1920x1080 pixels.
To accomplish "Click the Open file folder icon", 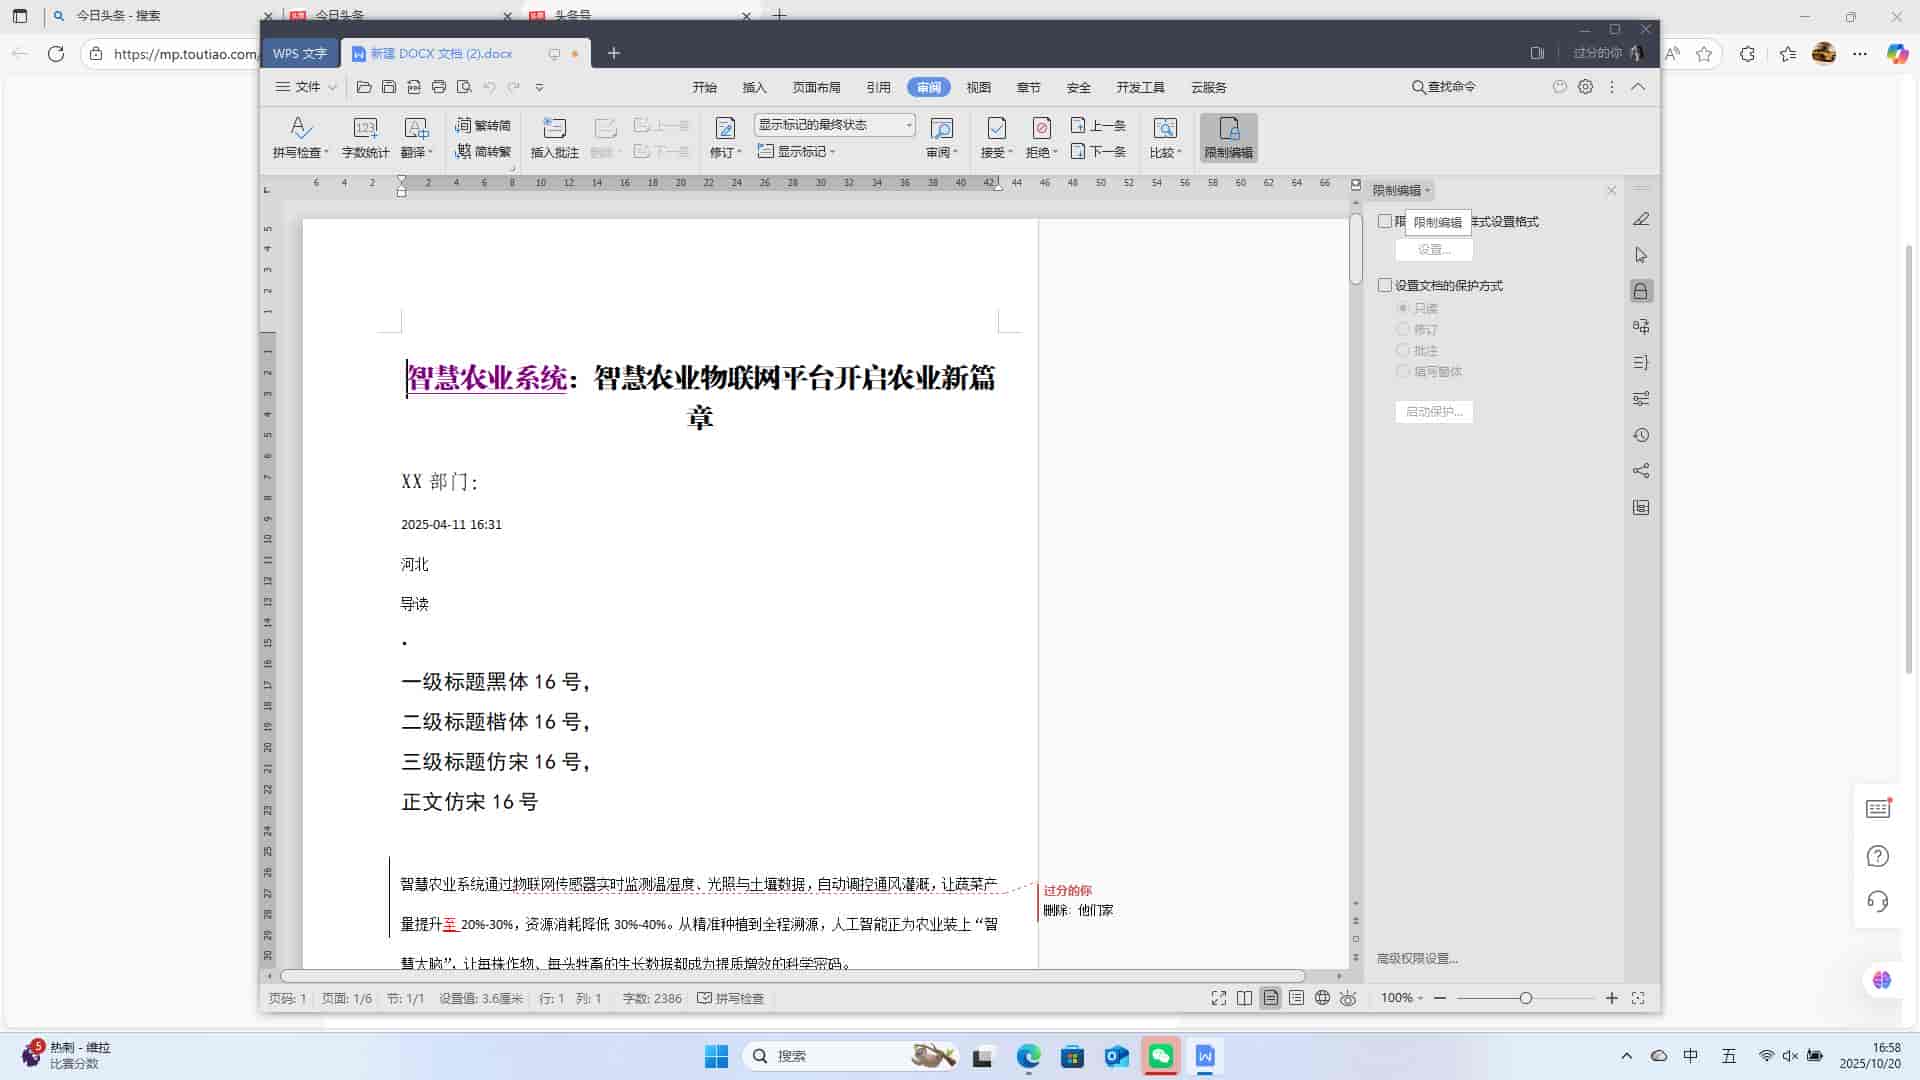I will pos(364,87).
